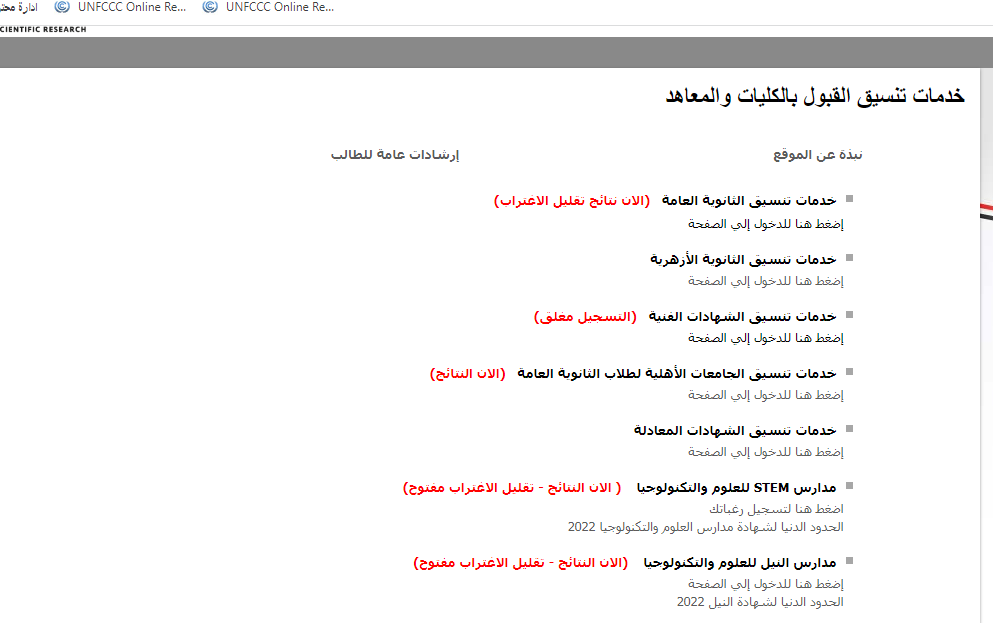Open minimum limits for STEM certificate 2022
993x623 pixels.
pos(705,526)
